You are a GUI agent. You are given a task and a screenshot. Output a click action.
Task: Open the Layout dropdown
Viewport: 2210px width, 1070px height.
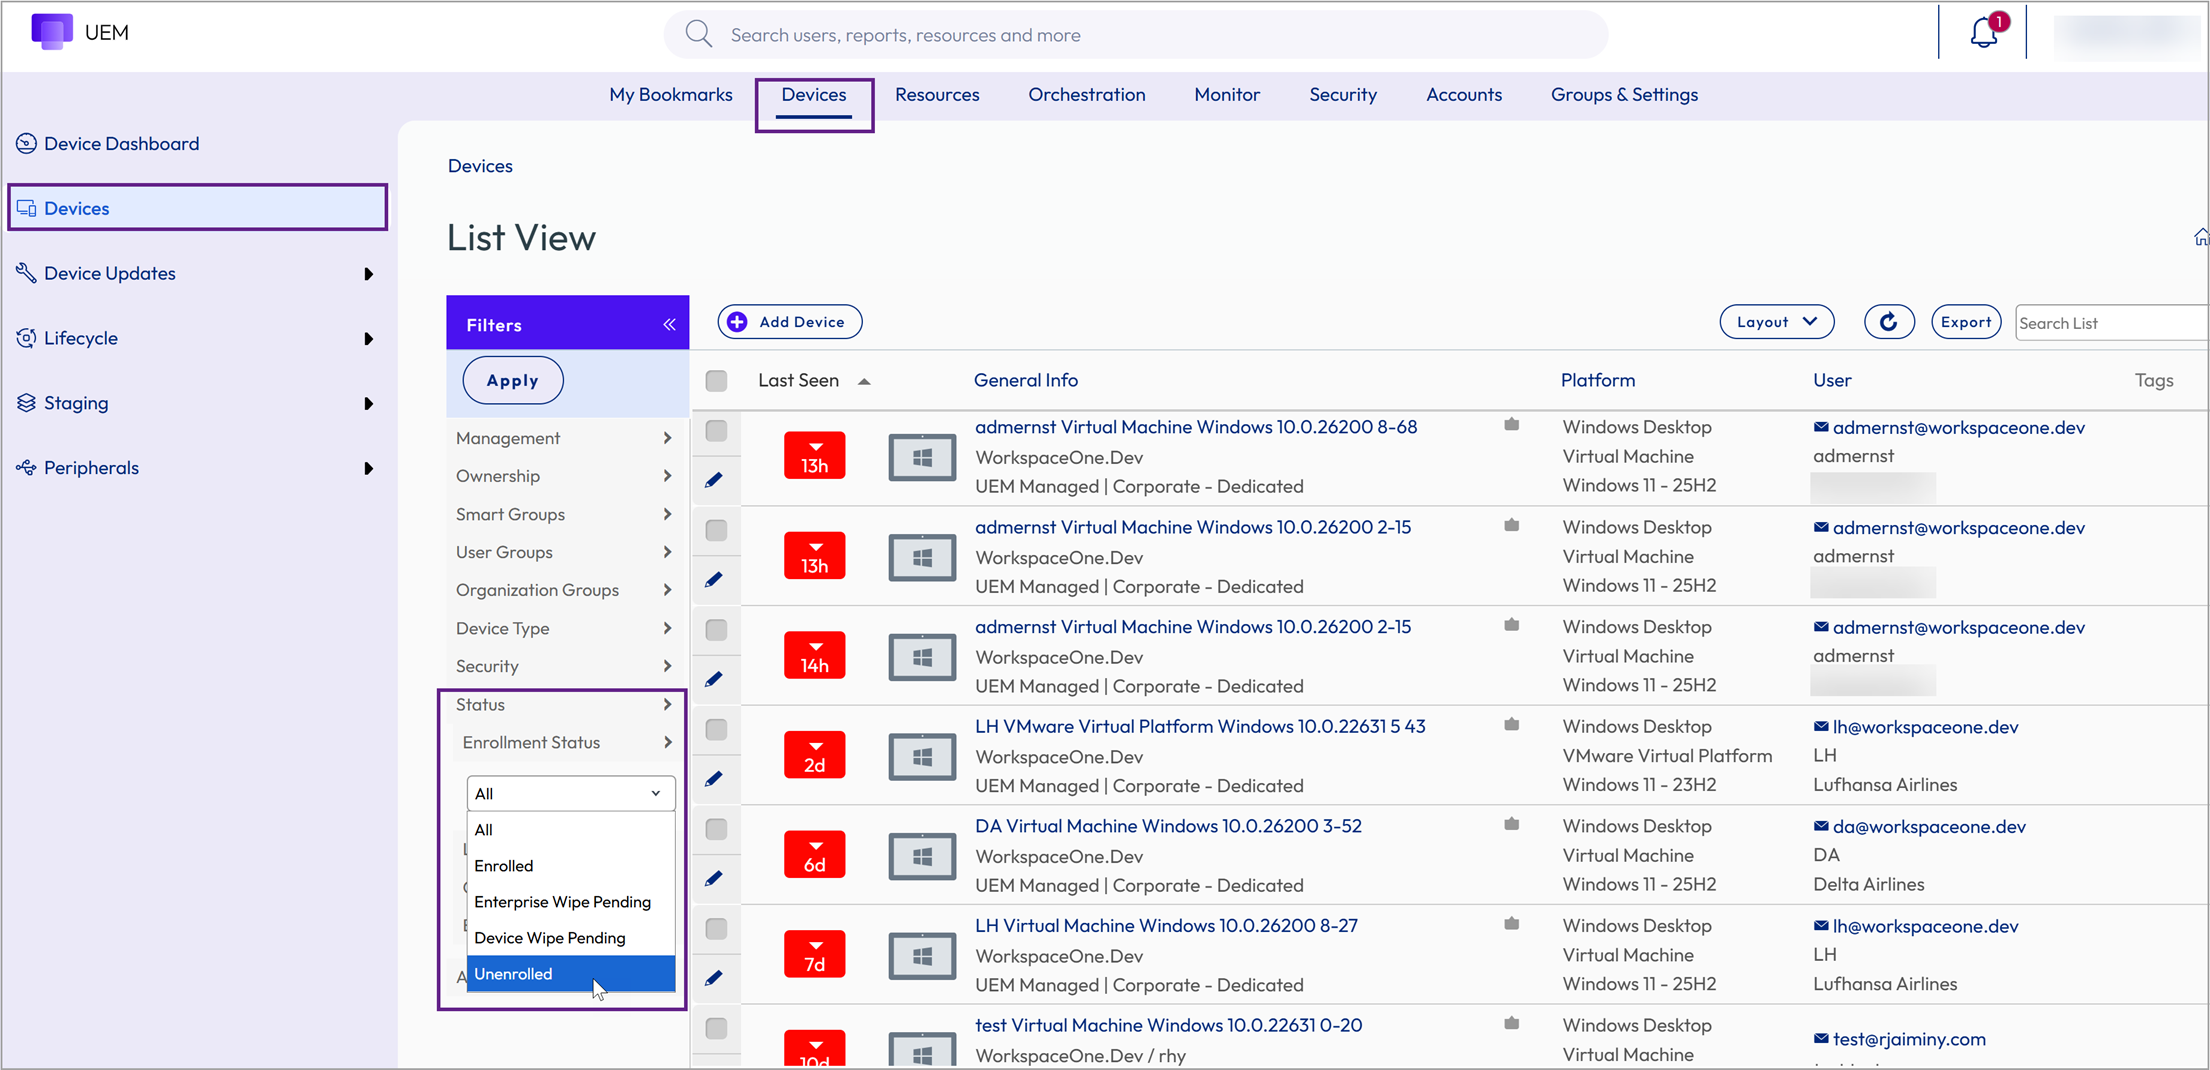point(1776,322)
